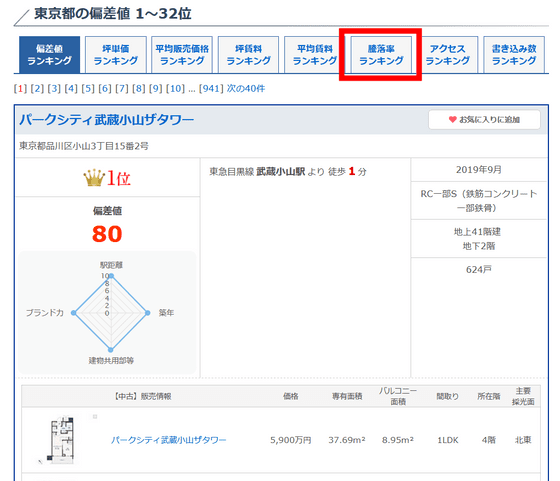Go to pagination page [9]
560x481 pixels.
(155, 88)
